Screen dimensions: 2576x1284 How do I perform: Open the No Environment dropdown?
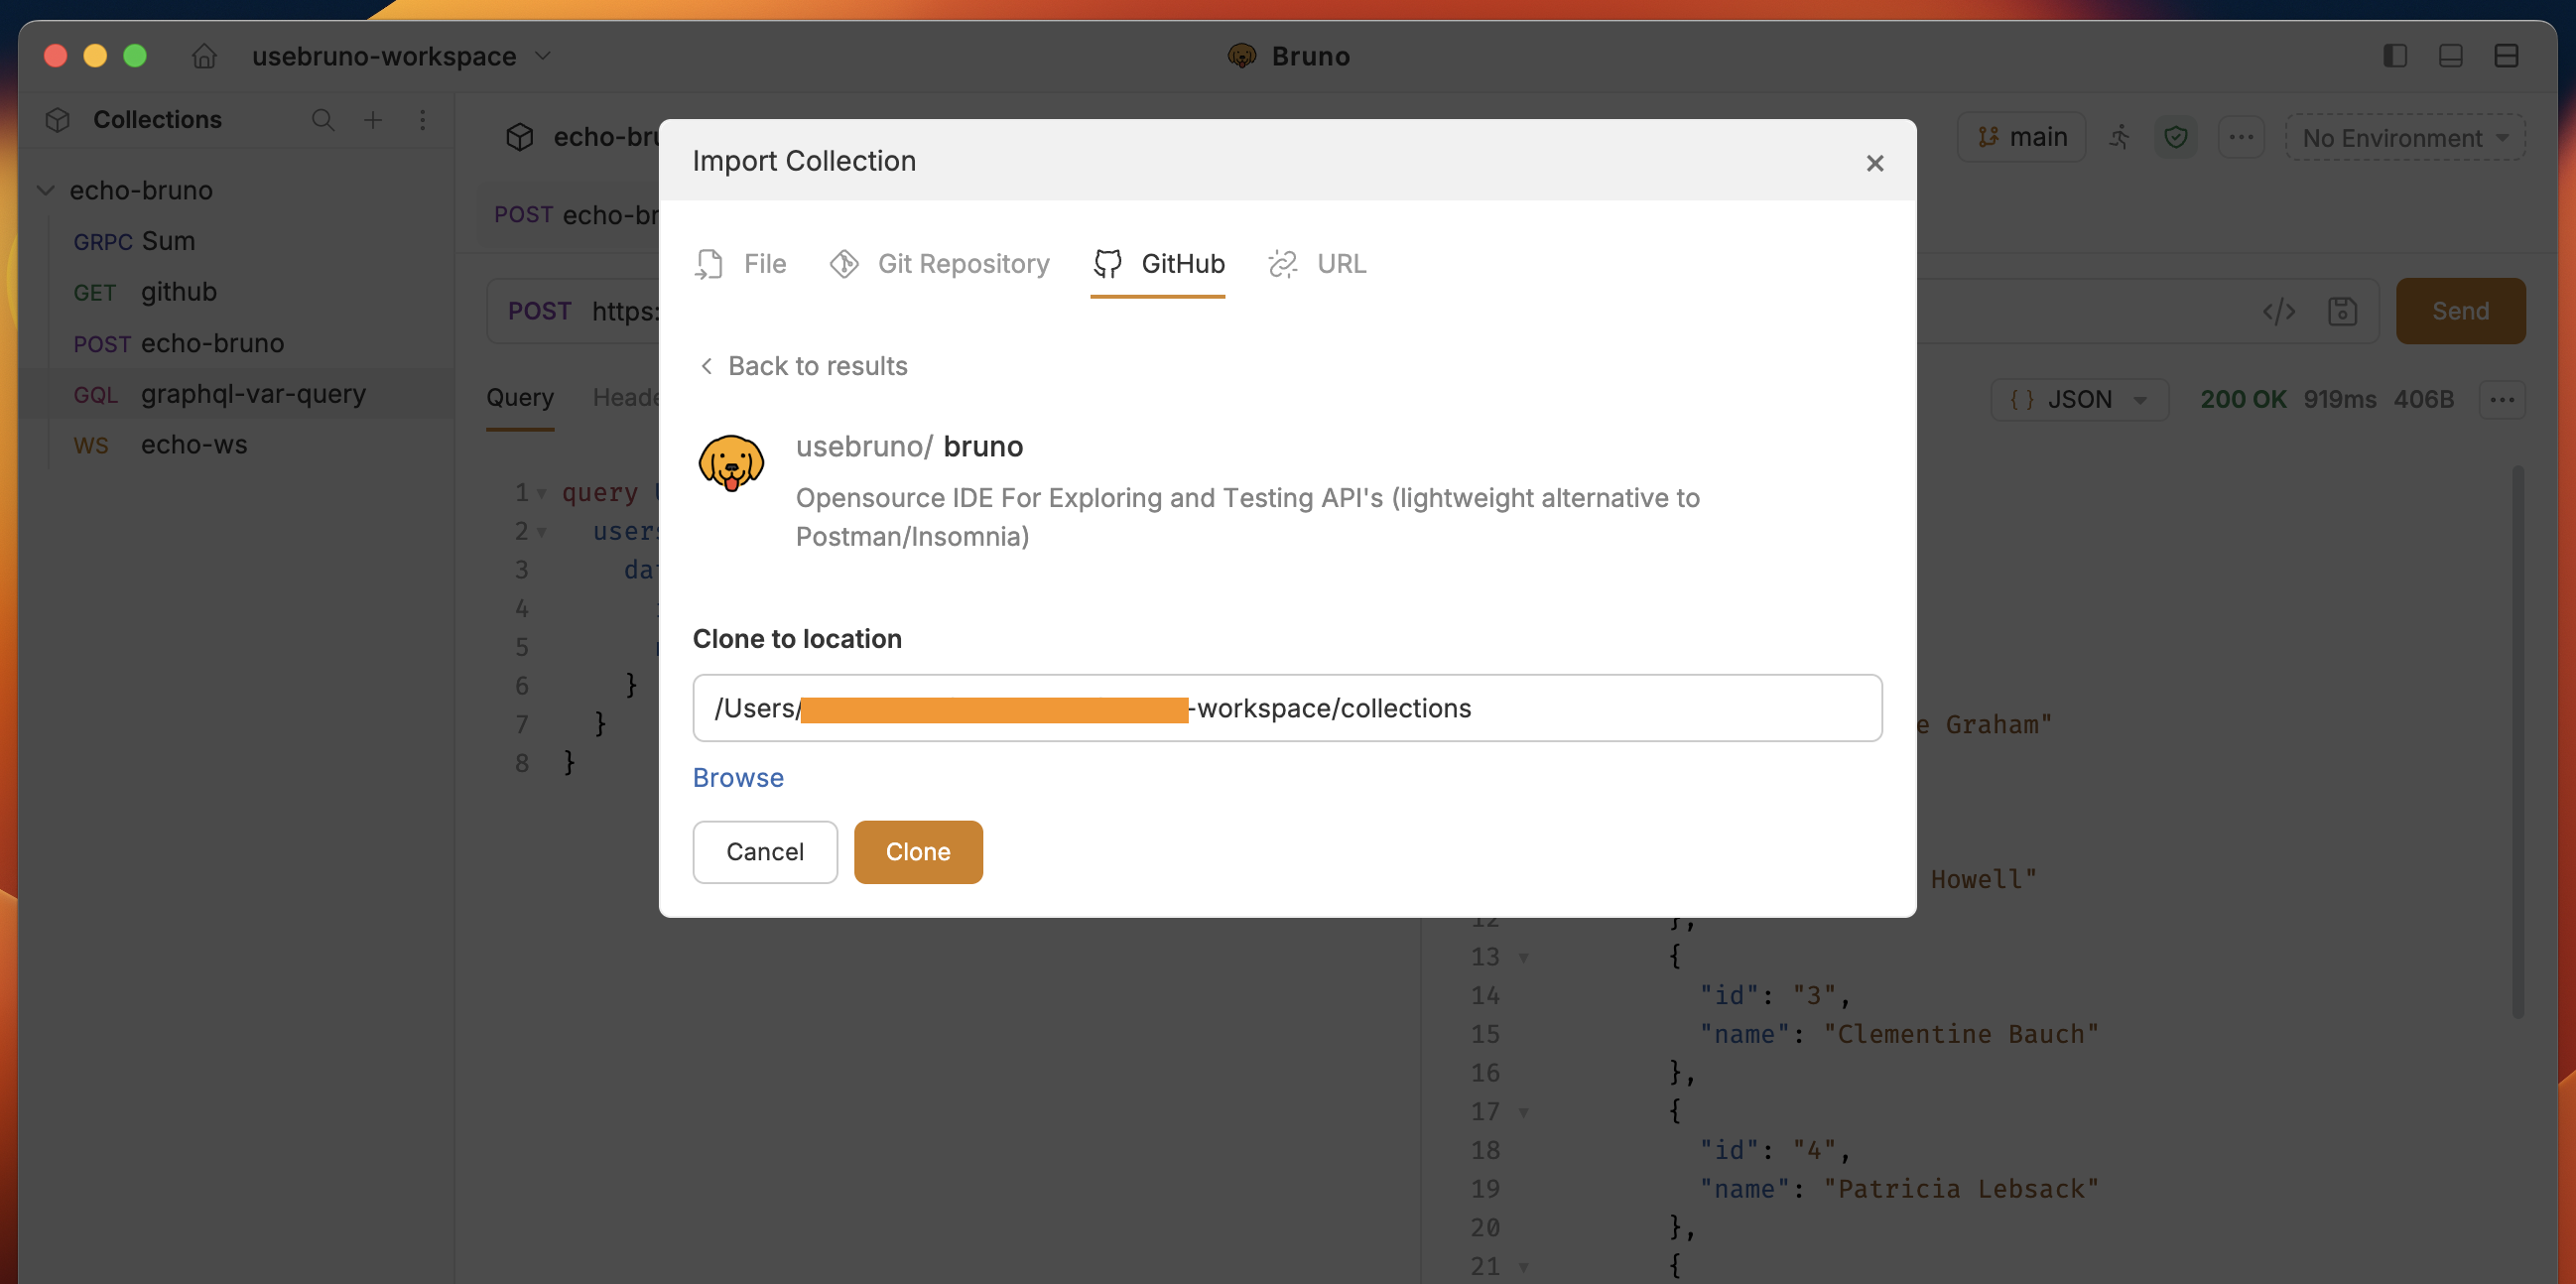[x=2404, y=138]
